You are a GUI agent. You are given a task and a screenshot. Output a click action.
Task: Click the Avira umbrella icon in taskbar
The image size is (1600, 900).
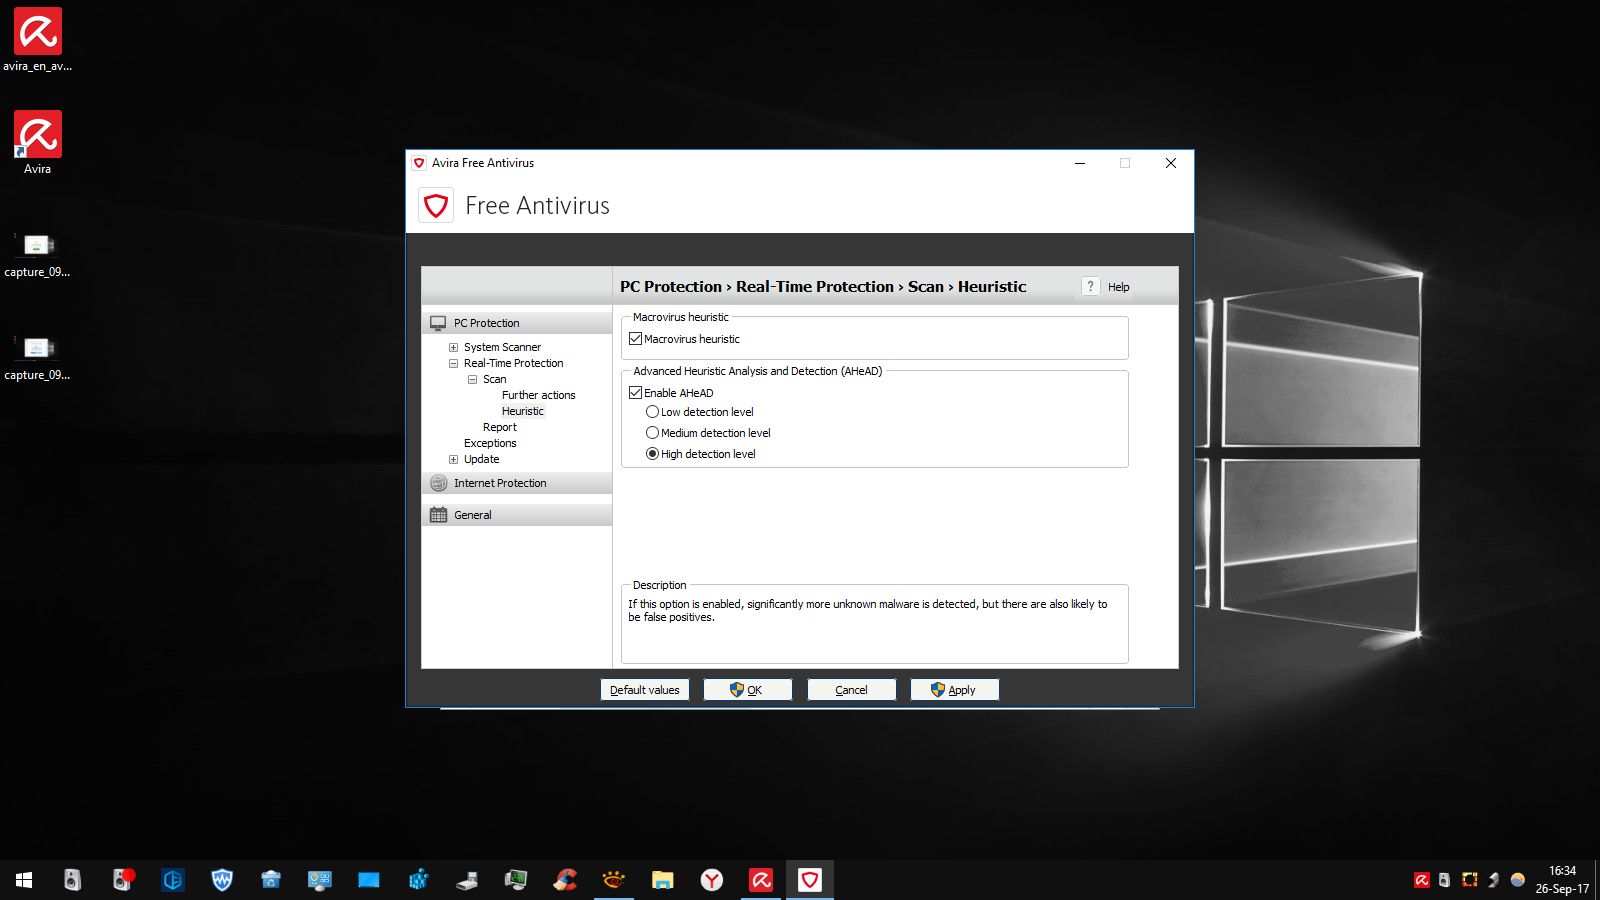coord(761,880)
